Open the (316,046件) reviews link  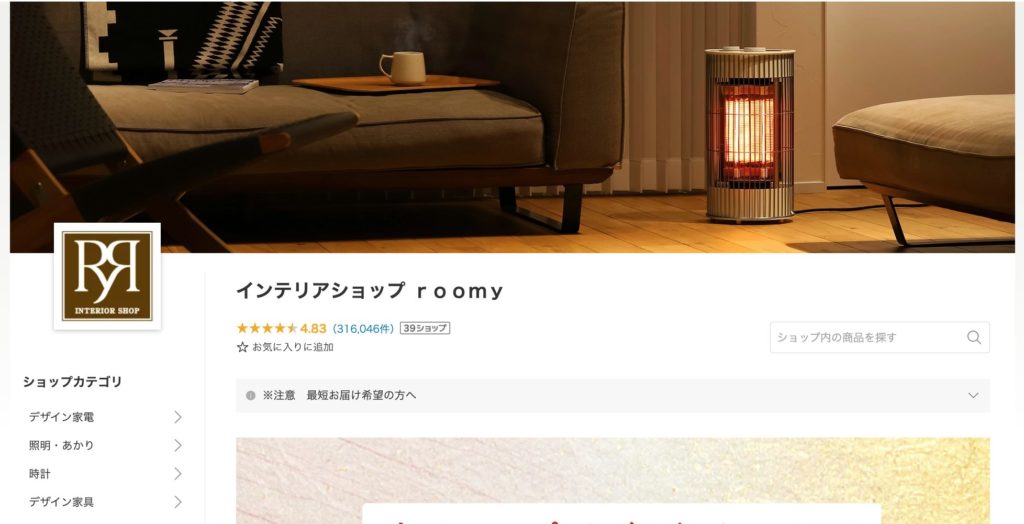click(363, 328)
